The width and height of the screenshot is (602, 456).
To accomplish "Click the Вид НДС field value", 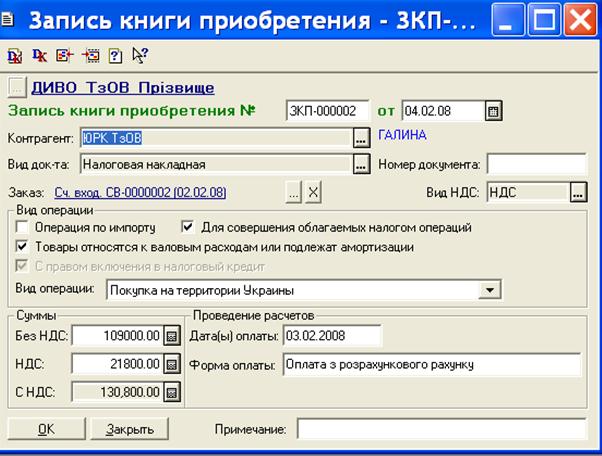I will (x=529, y=192).
